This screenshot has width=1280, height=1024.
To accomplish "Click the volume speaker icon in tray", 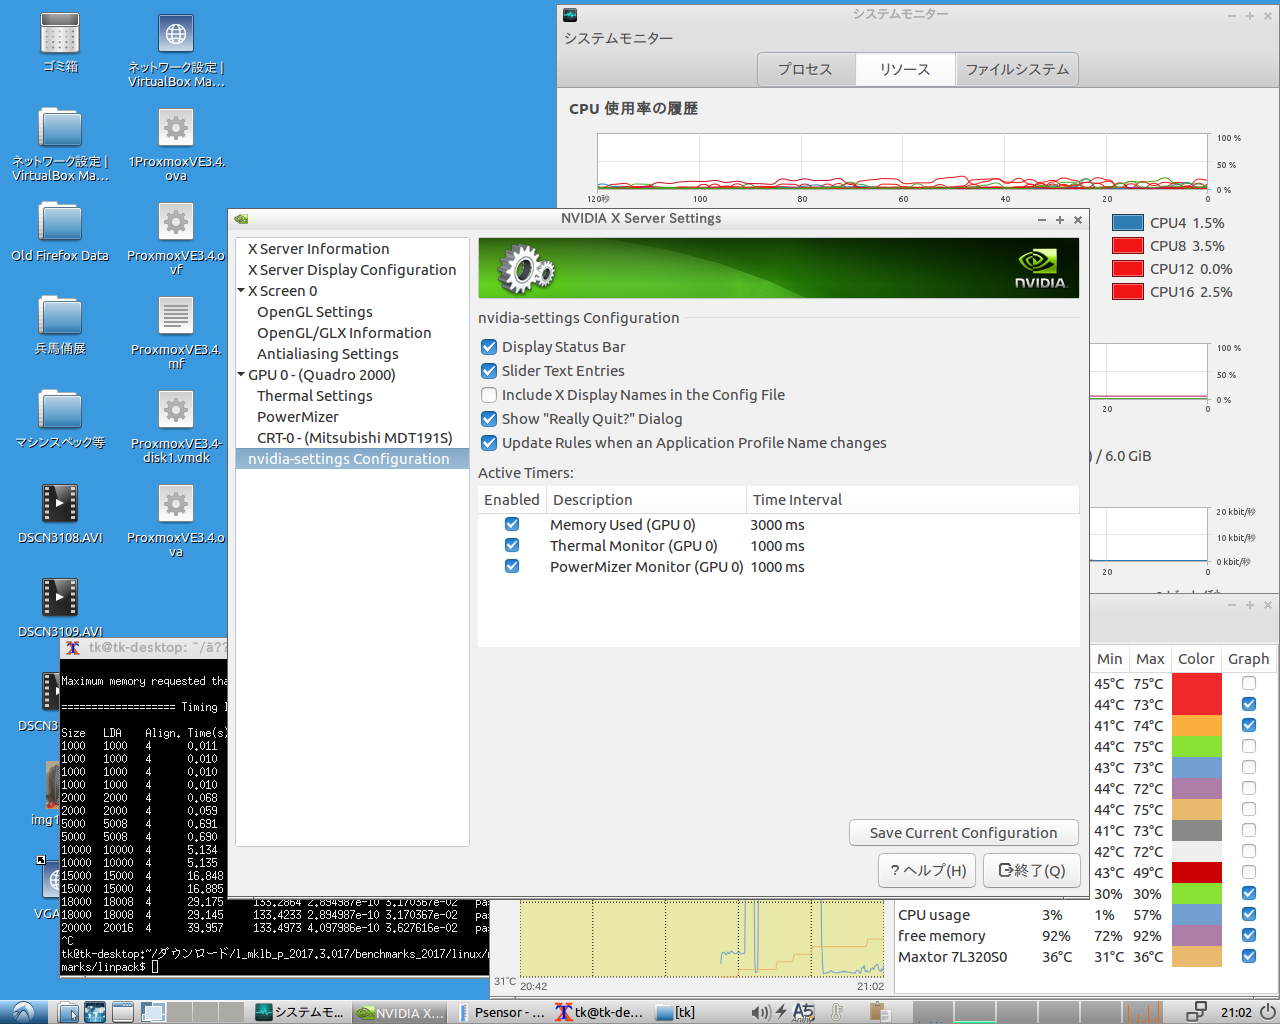I will click(x=761, y=1012).
